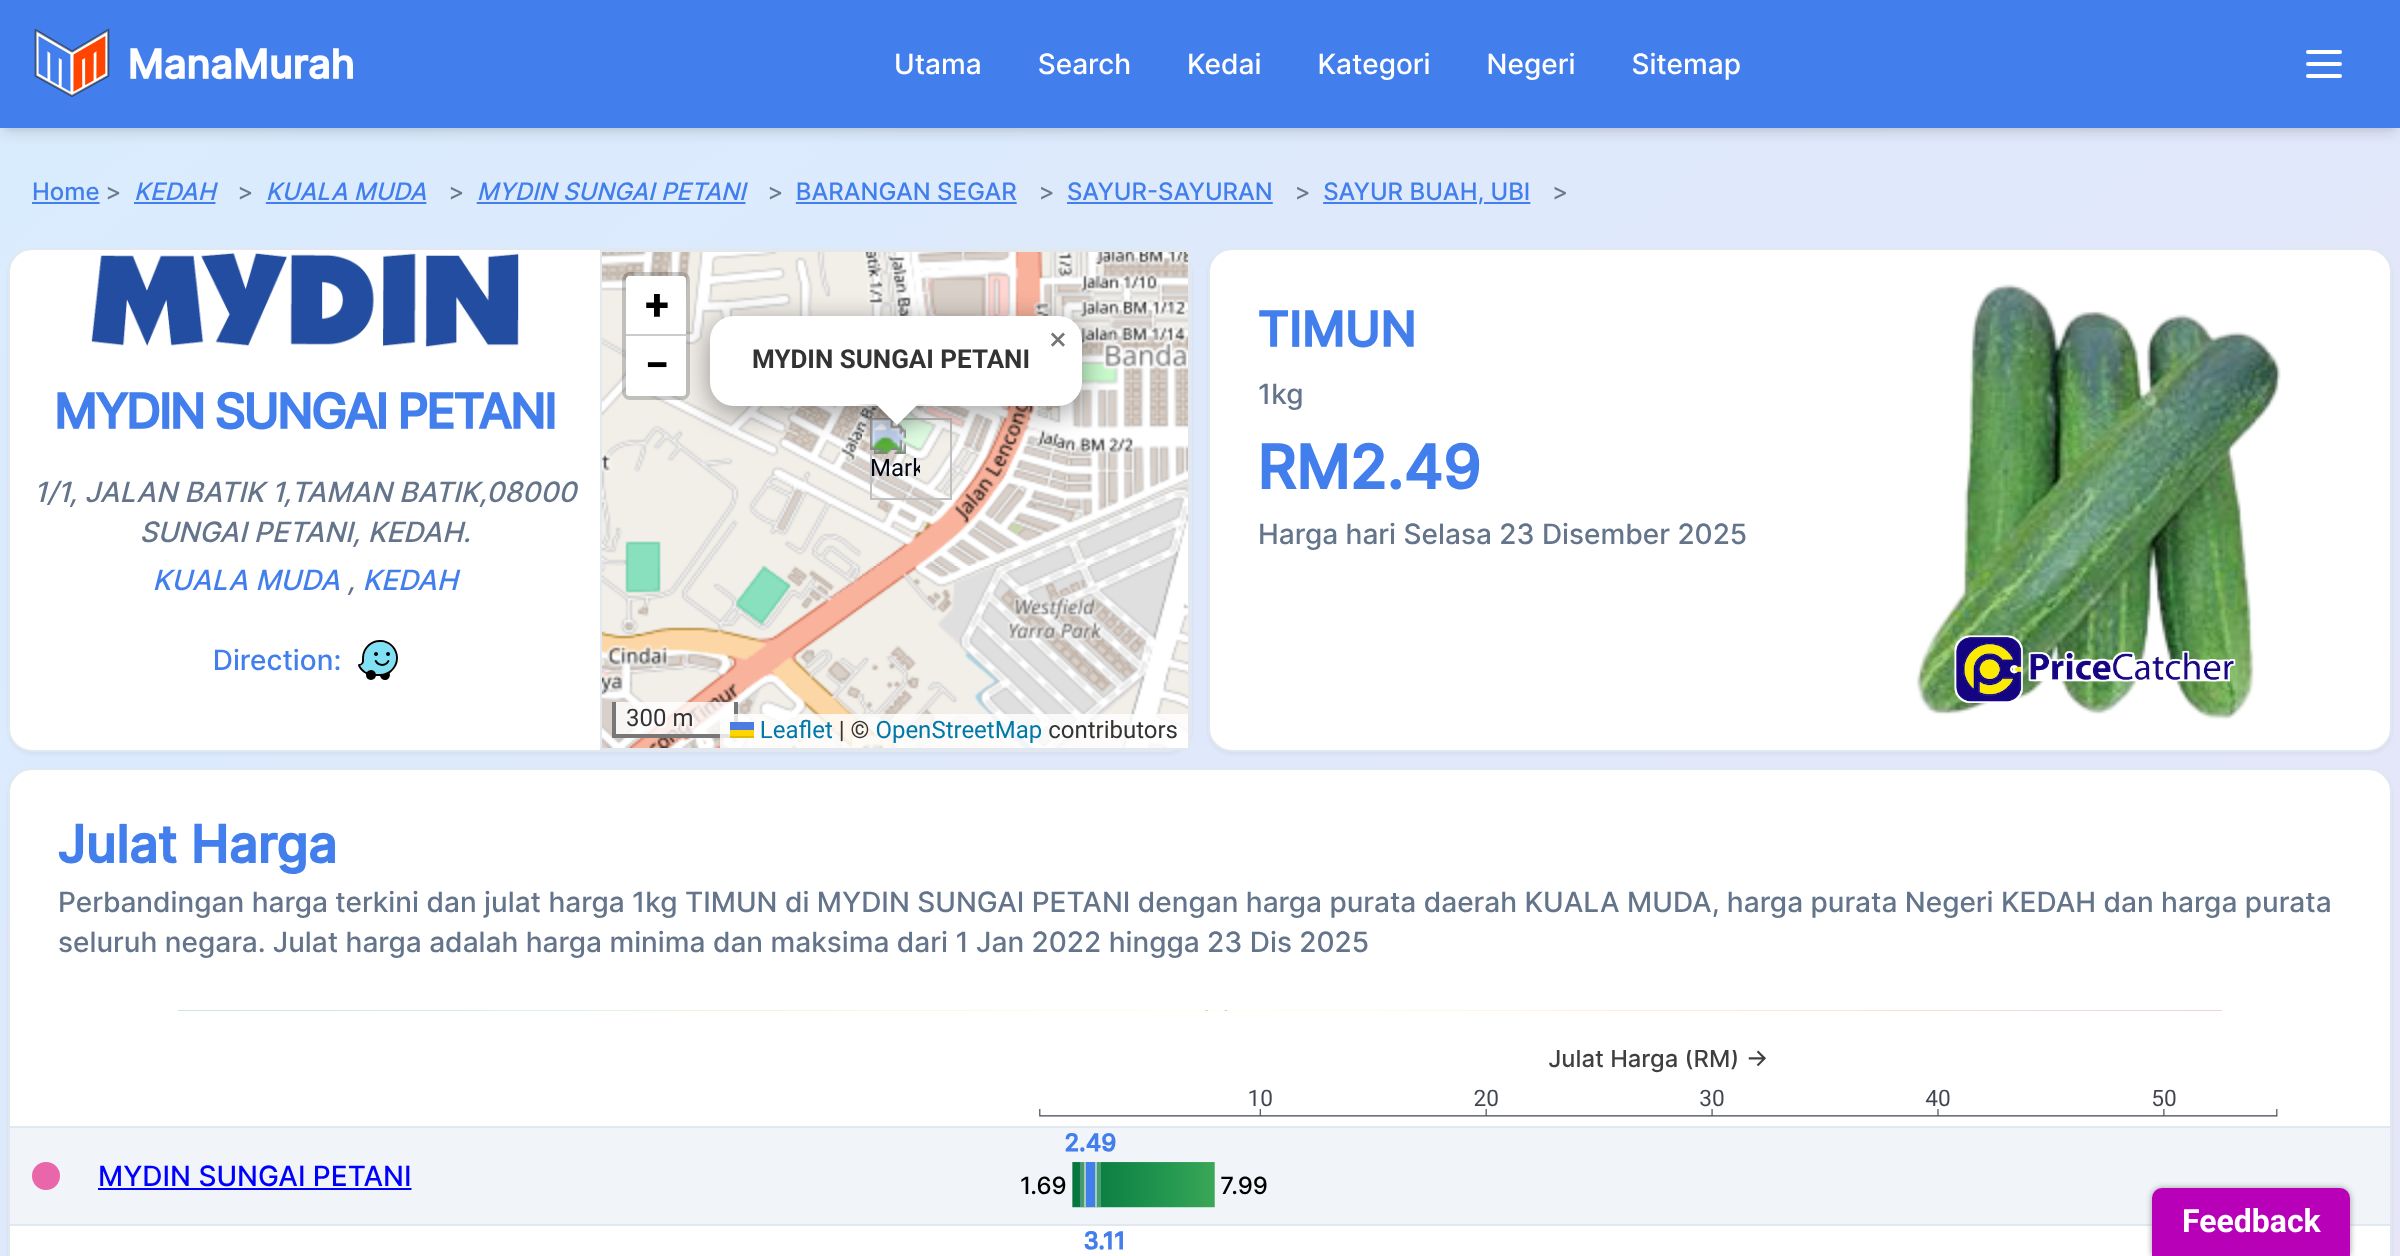This screenshot has height=1256, width=2400.
Task: Click the MYDIN store logo
Action: (x=305, y=300)
